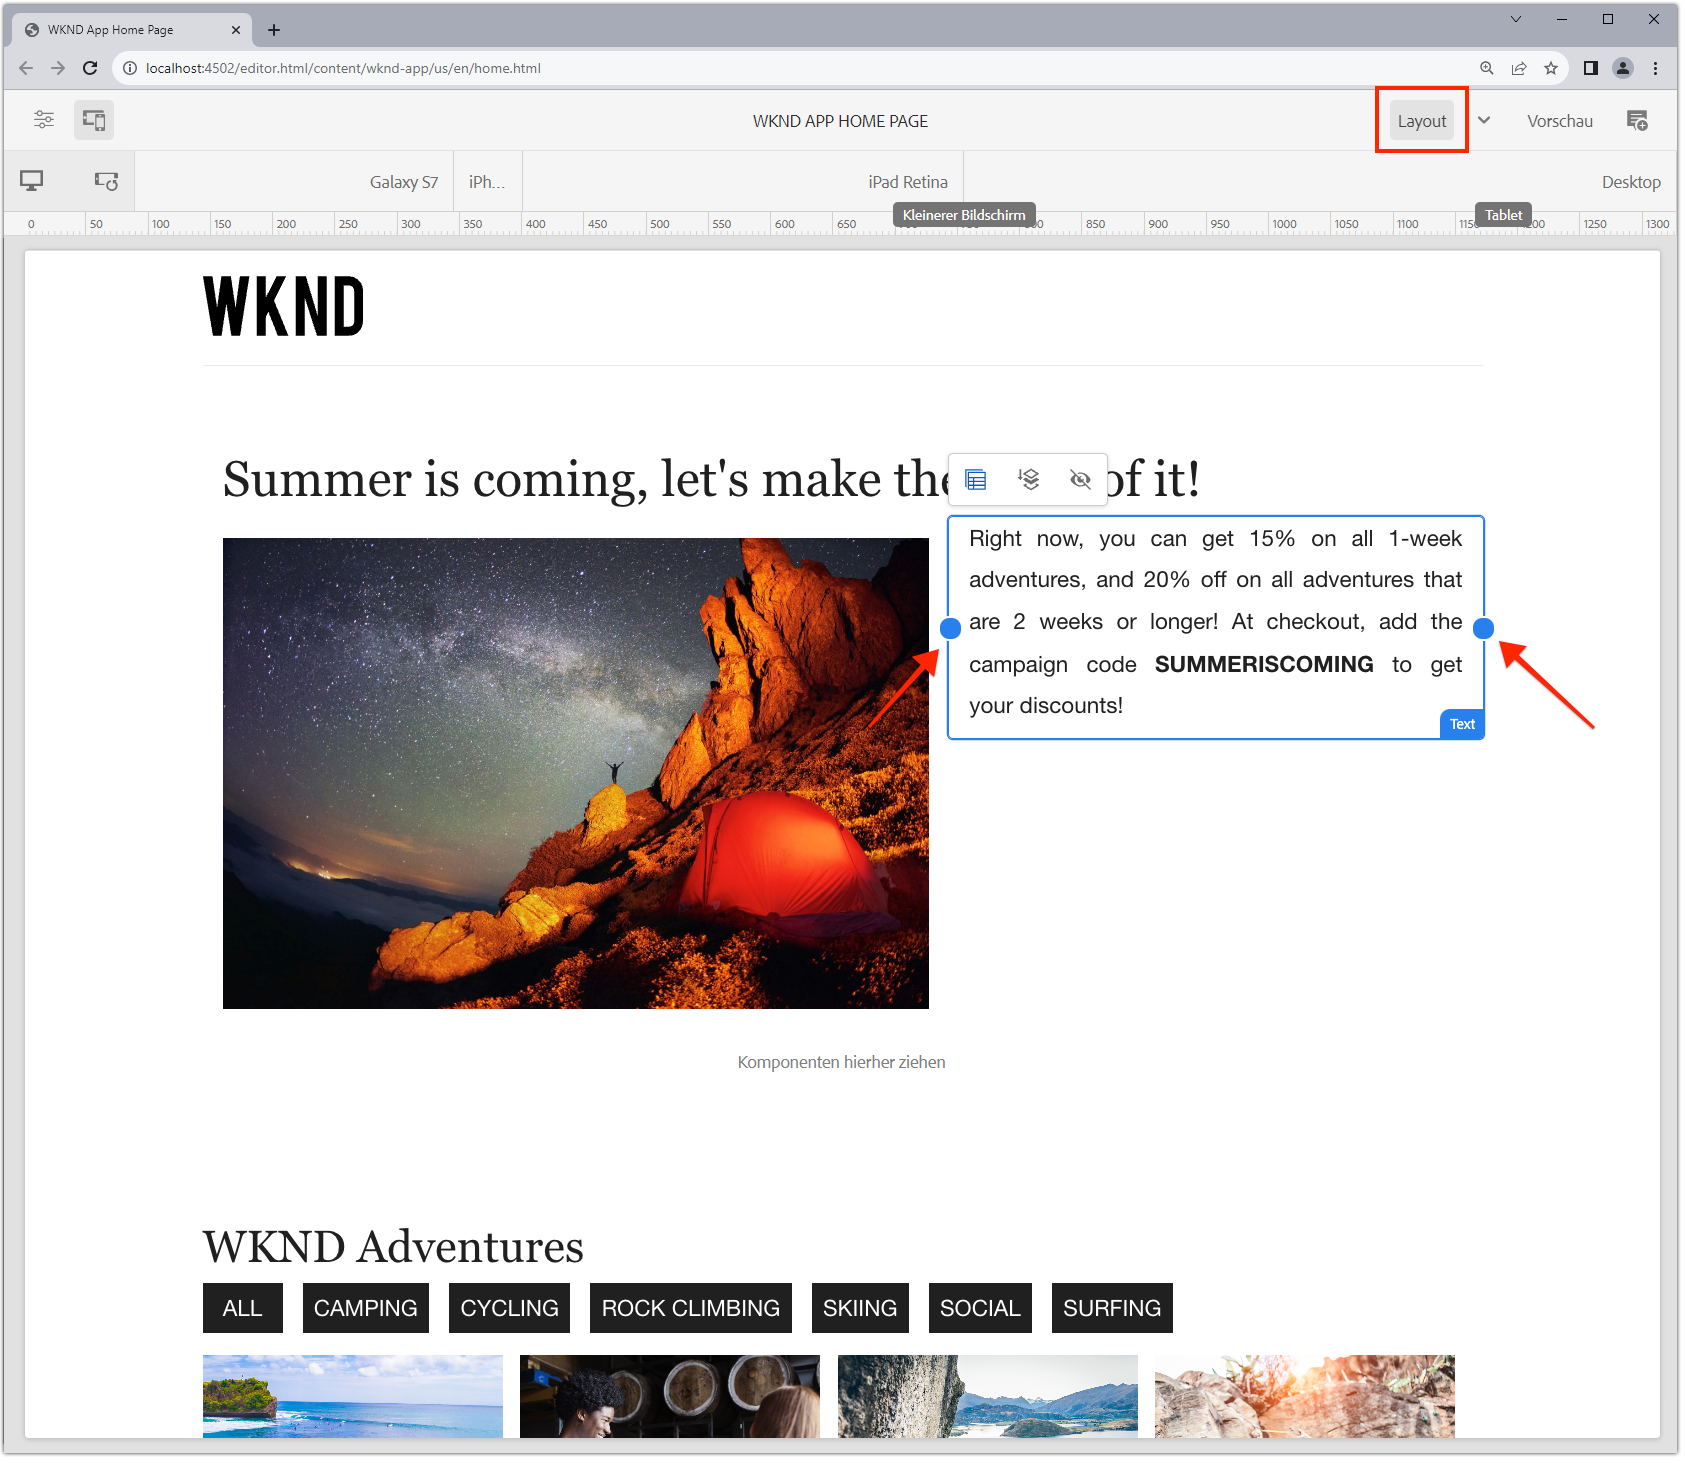The height and width of the screenshot is (1463, 1685).
Task: Click the tent under starry sky image
Action: 576,773
